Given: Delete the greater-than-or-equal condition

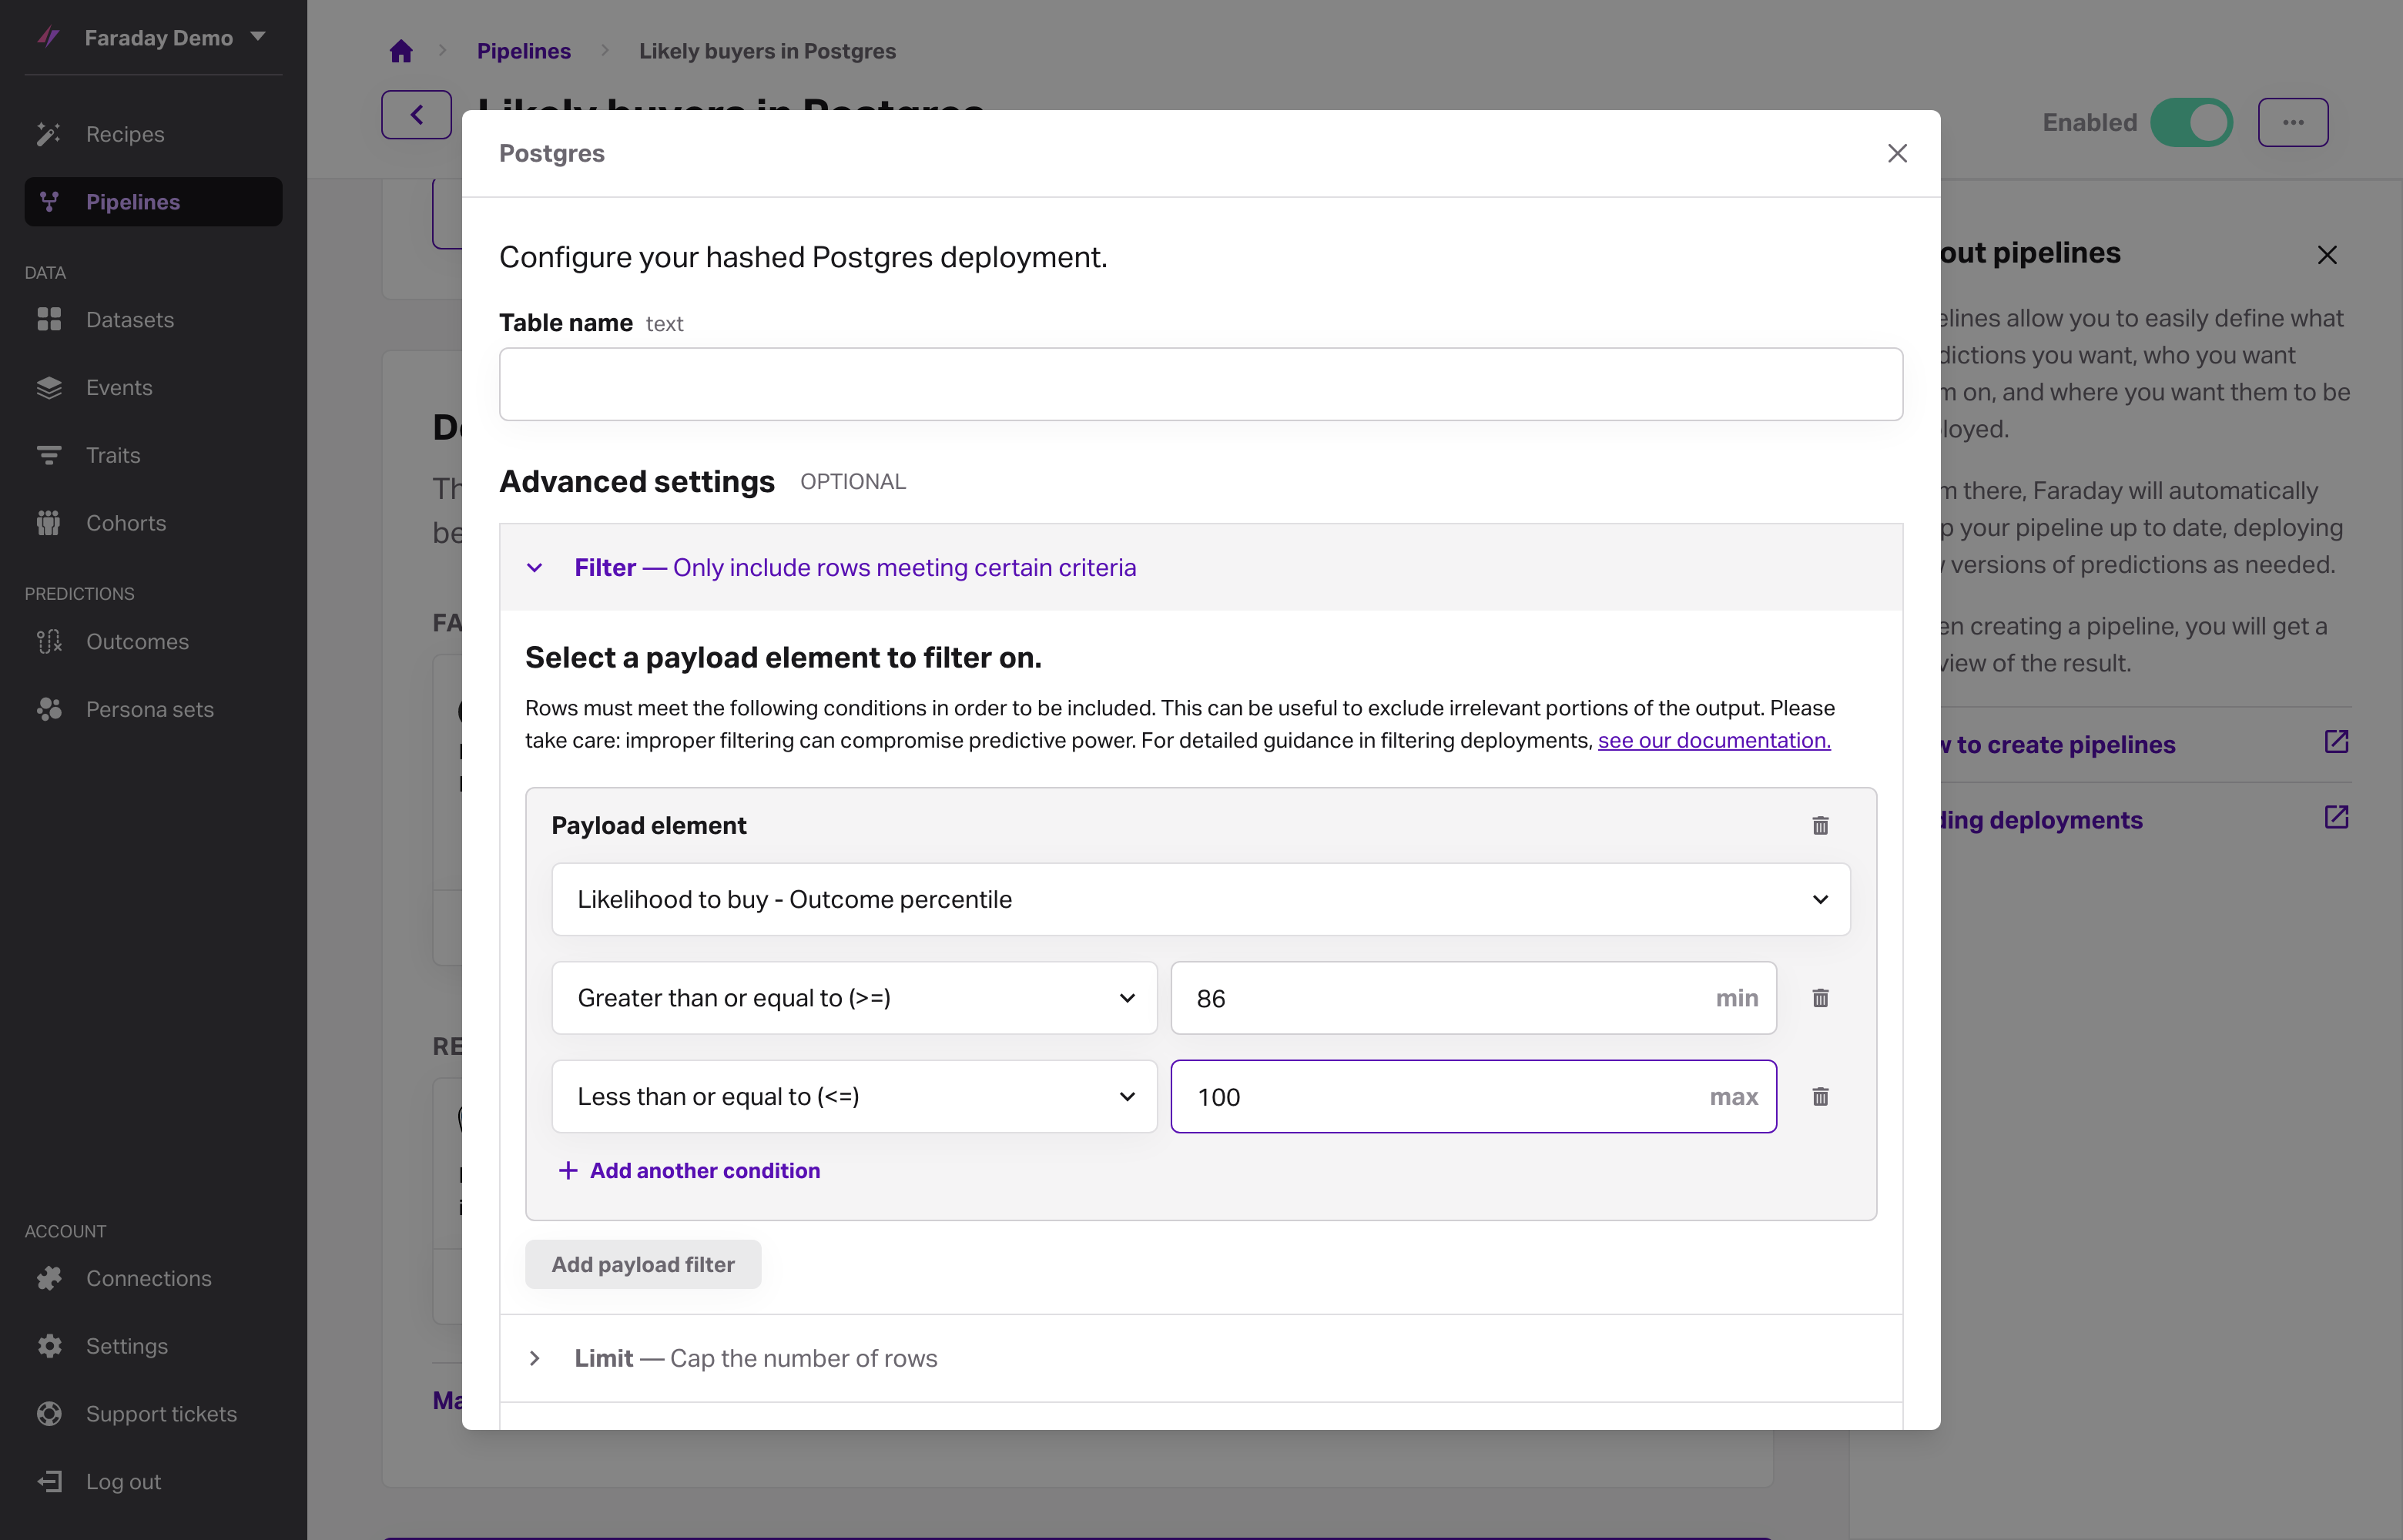Looking at the screenshot, I should 1820,998.
